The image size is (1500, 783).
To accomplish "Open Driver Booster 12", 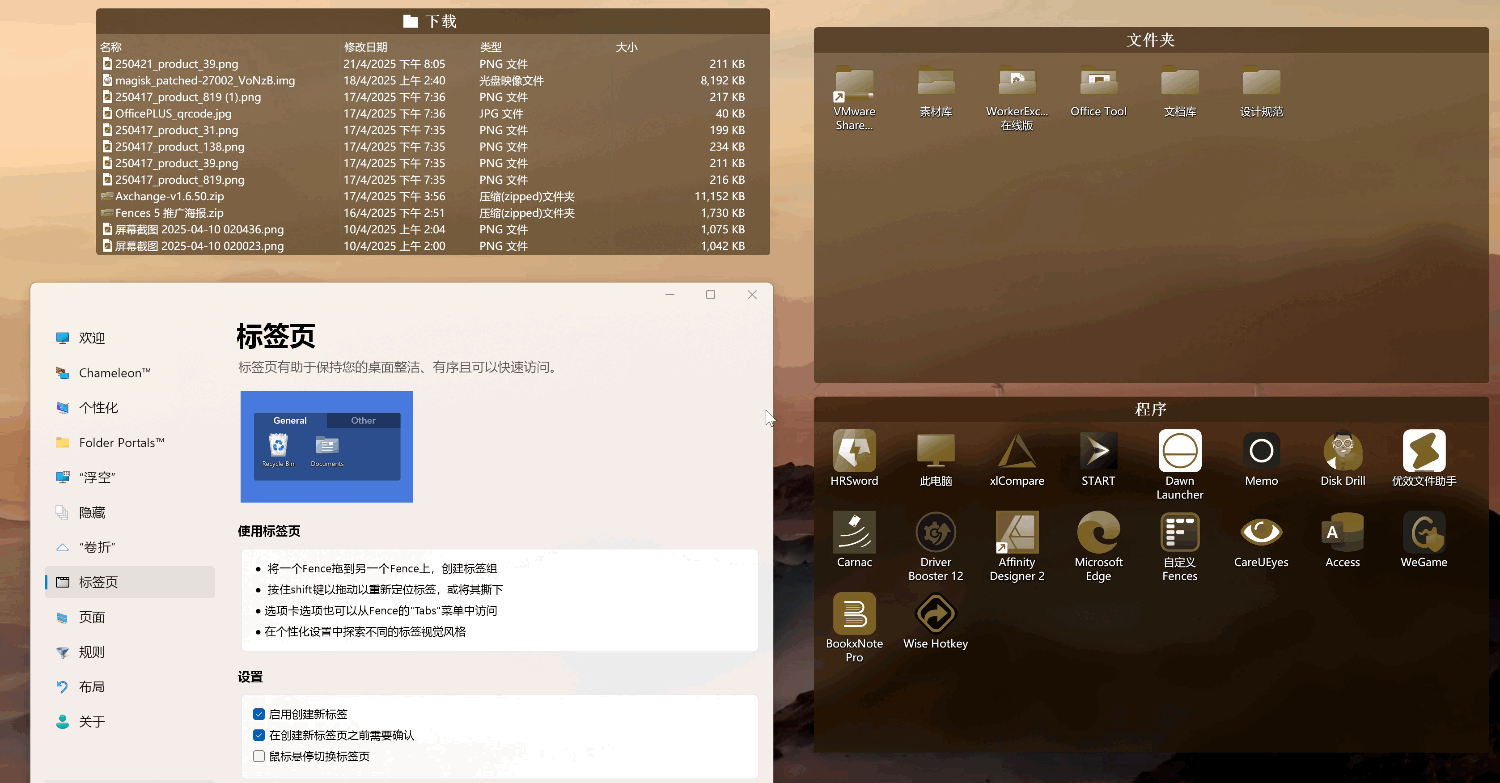I will click(x=935, y=547).
